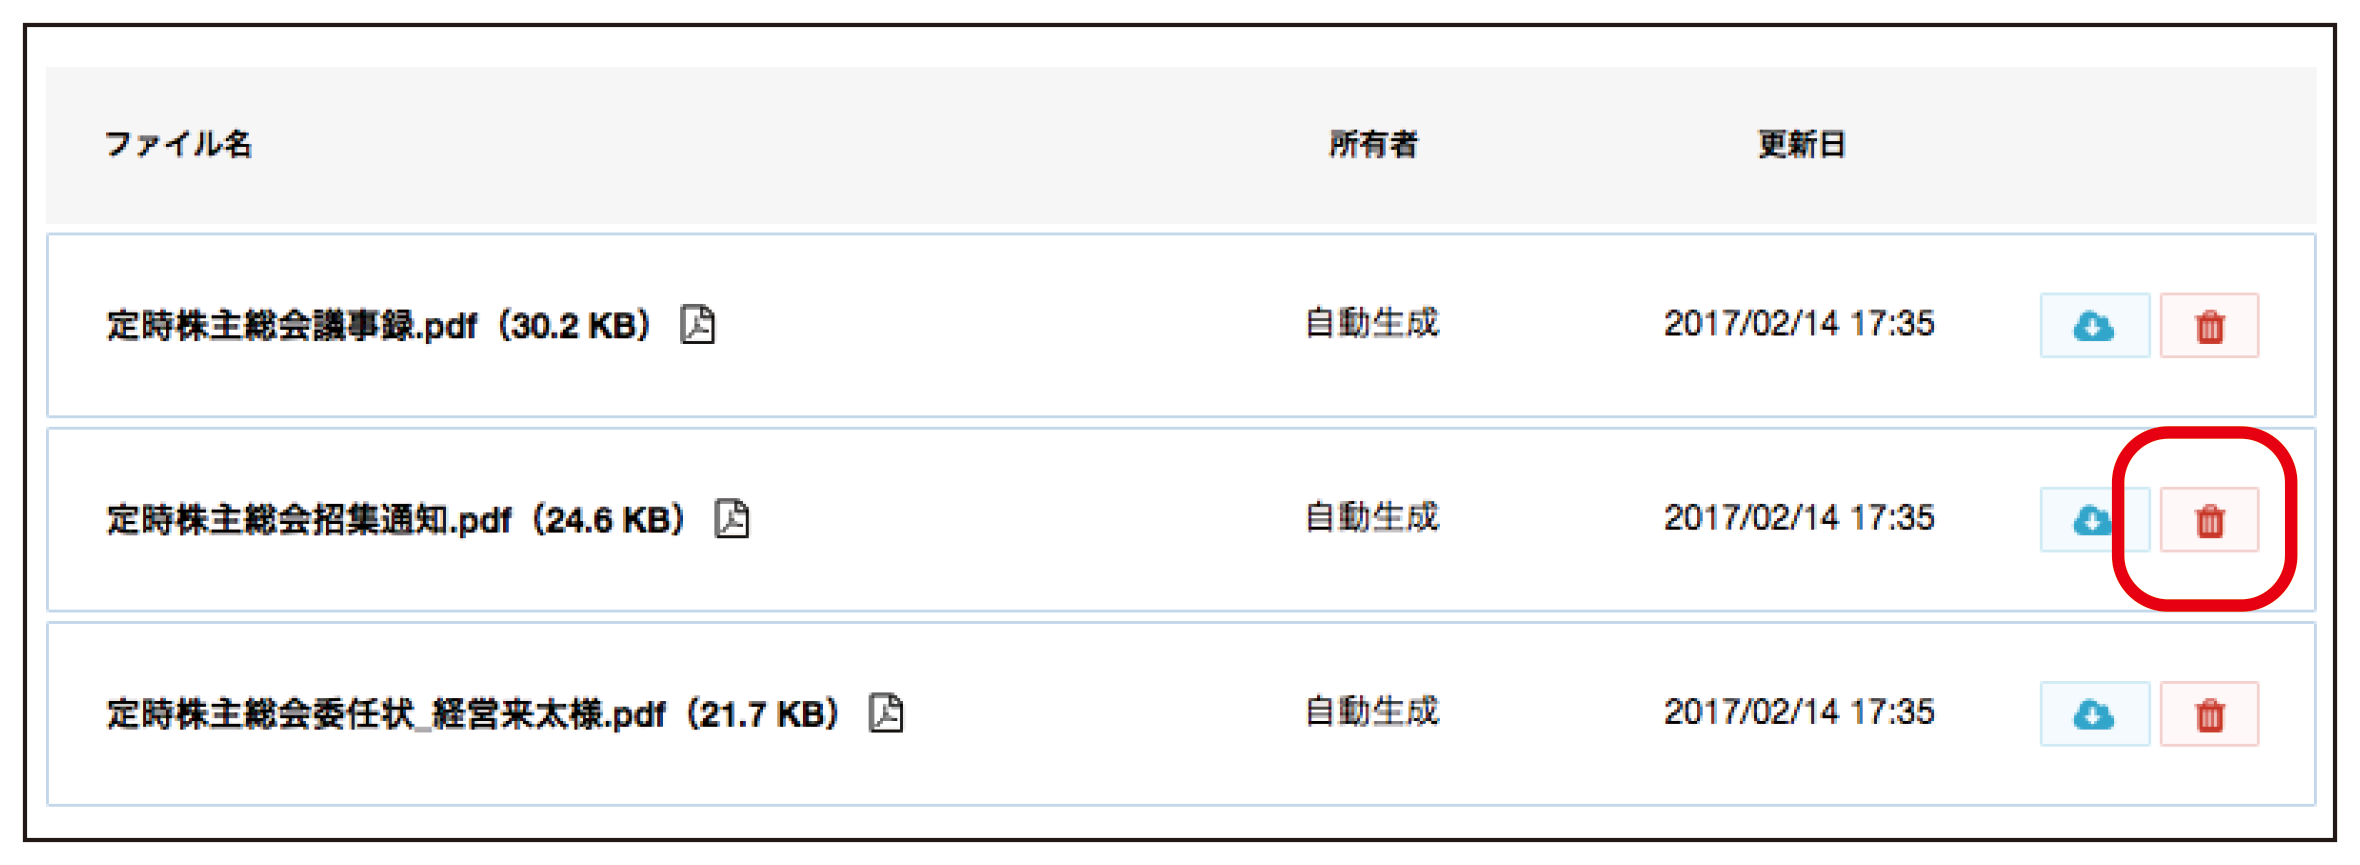Download 定時株主総会議事録.pdf with cloud icon

click(2094, 325)
